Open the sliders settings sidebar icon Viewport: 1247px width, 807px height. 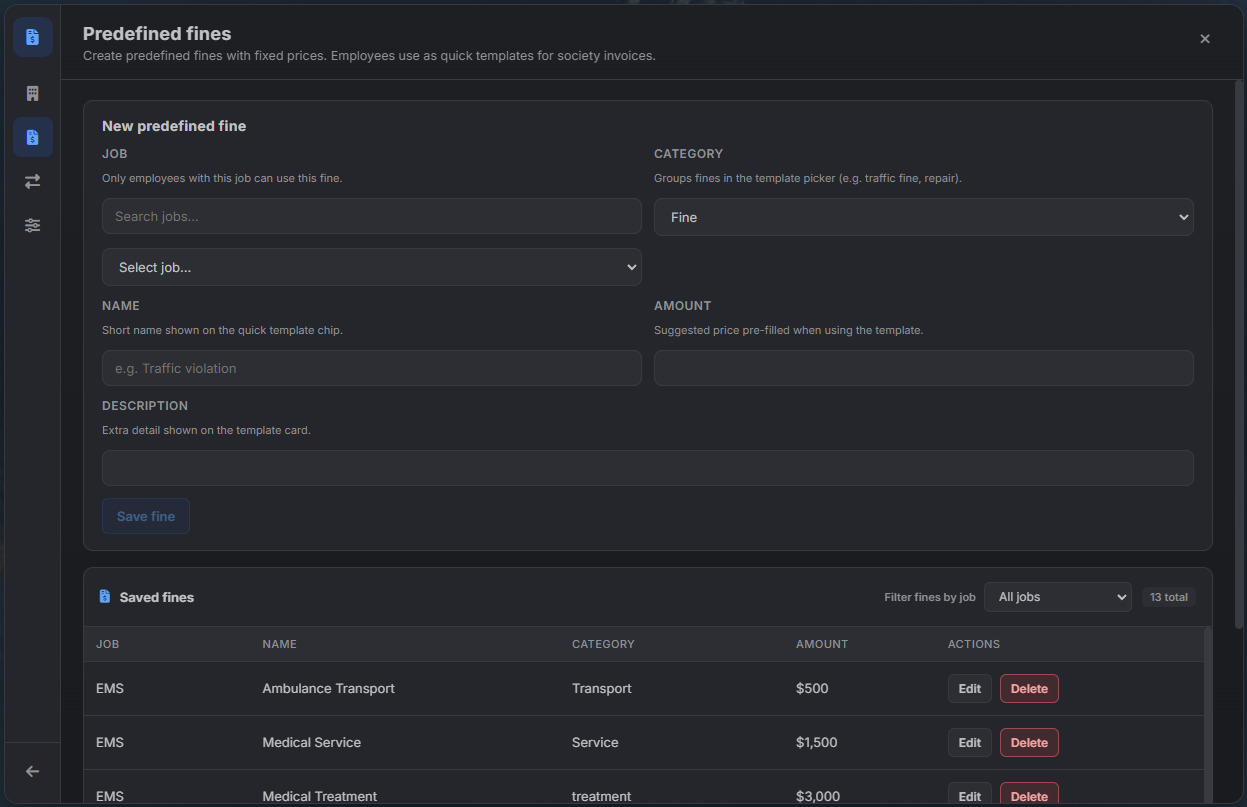coord(33,225)
